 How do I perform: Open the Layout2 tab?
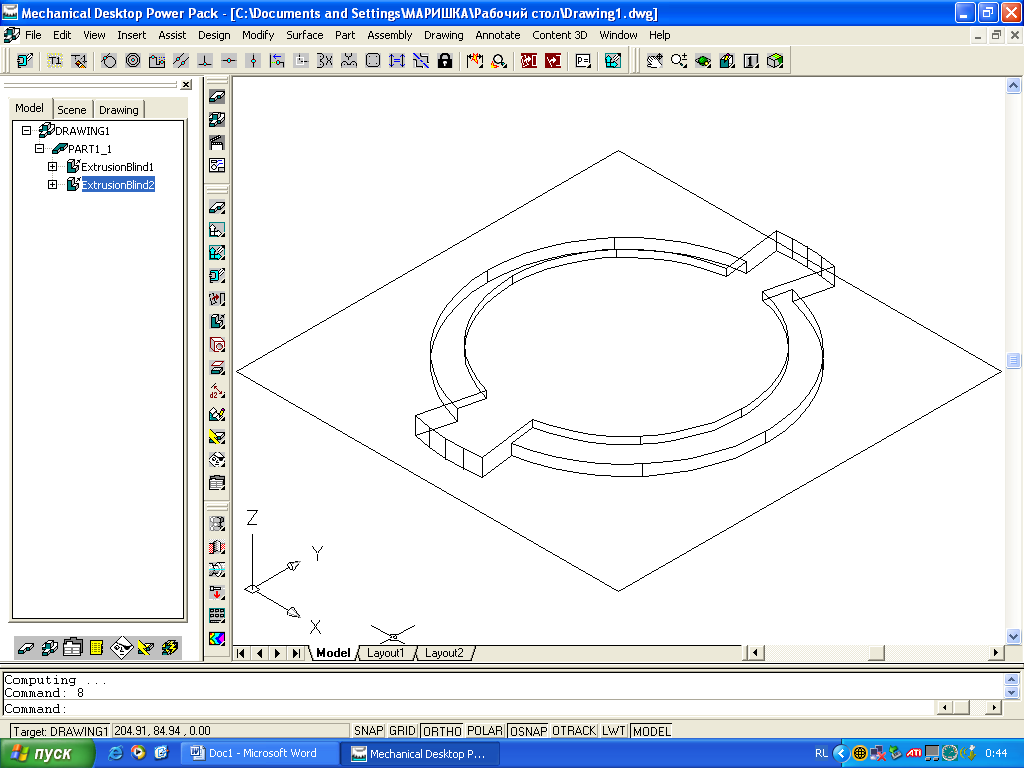point(444,653)
